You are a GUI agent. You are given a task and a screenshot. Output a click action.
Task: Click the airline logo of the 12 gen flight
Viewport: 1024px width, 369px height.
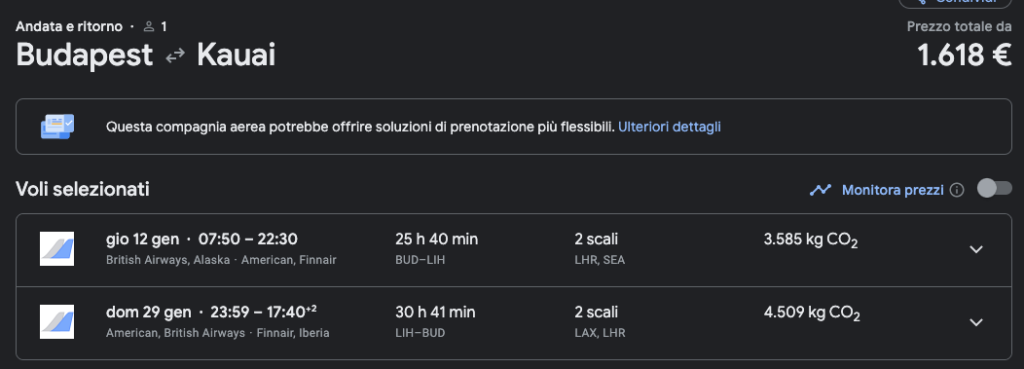[x=57, y=249]
